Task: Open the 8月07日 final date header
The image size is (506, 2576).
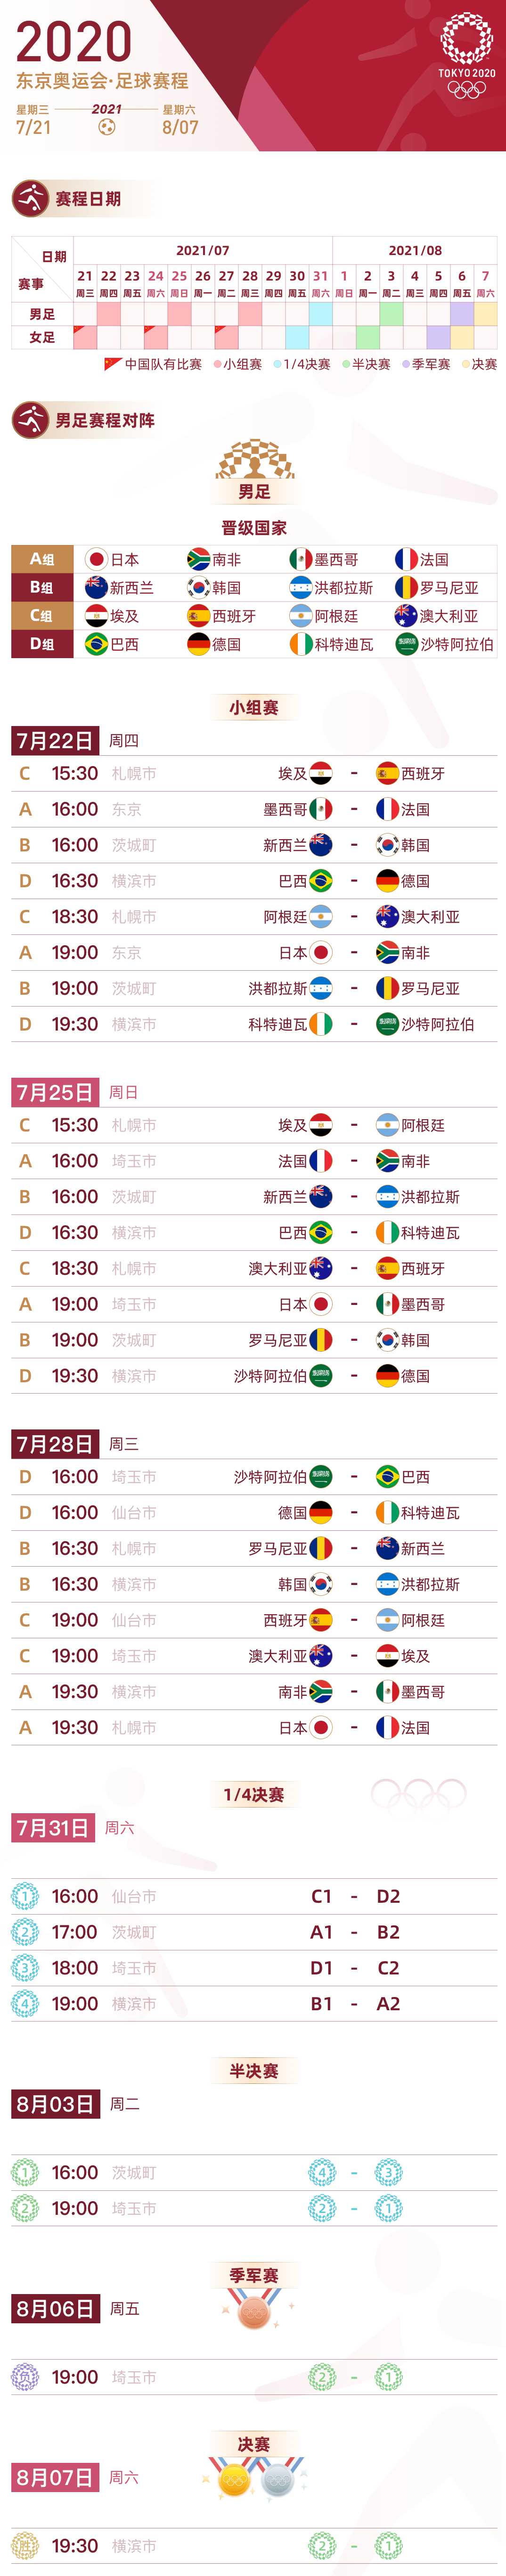Action: 55,2476
